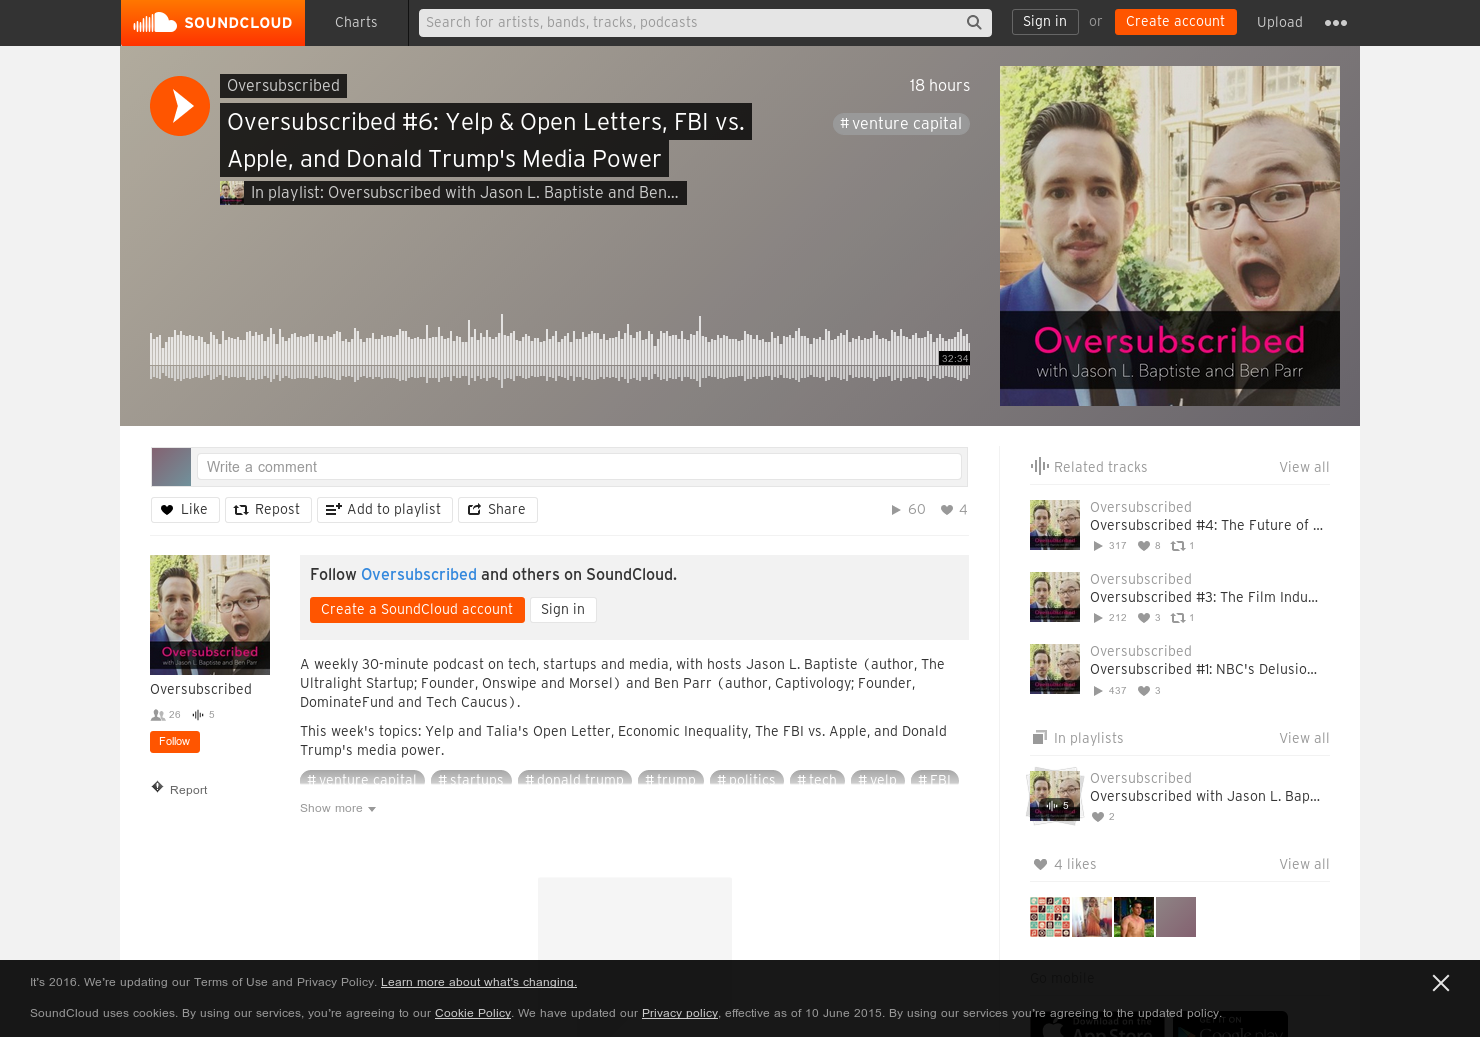Open Oversubscribed #3 thumbnail

tap(1055, 597)
